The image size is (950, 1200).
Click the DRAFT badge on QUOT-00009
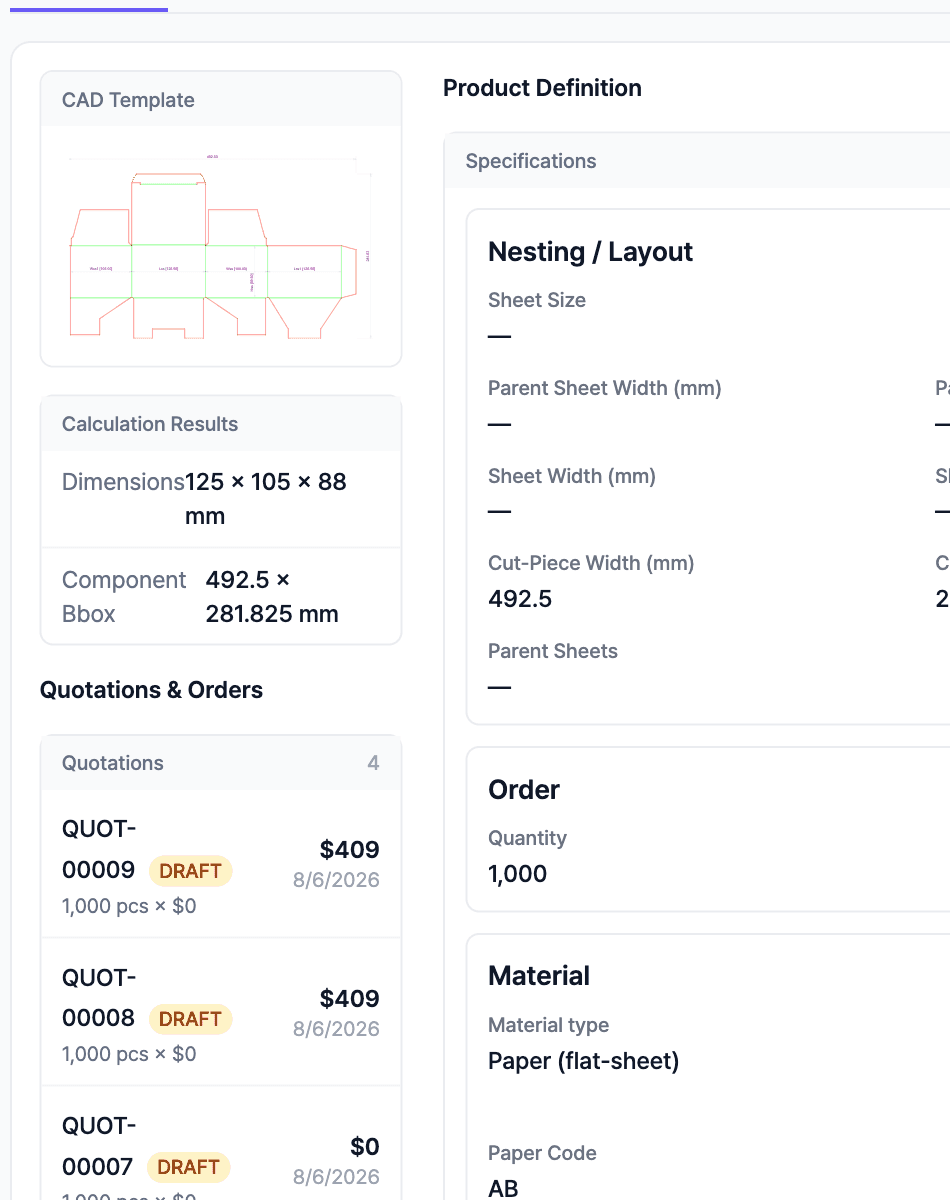click(190, 871)
